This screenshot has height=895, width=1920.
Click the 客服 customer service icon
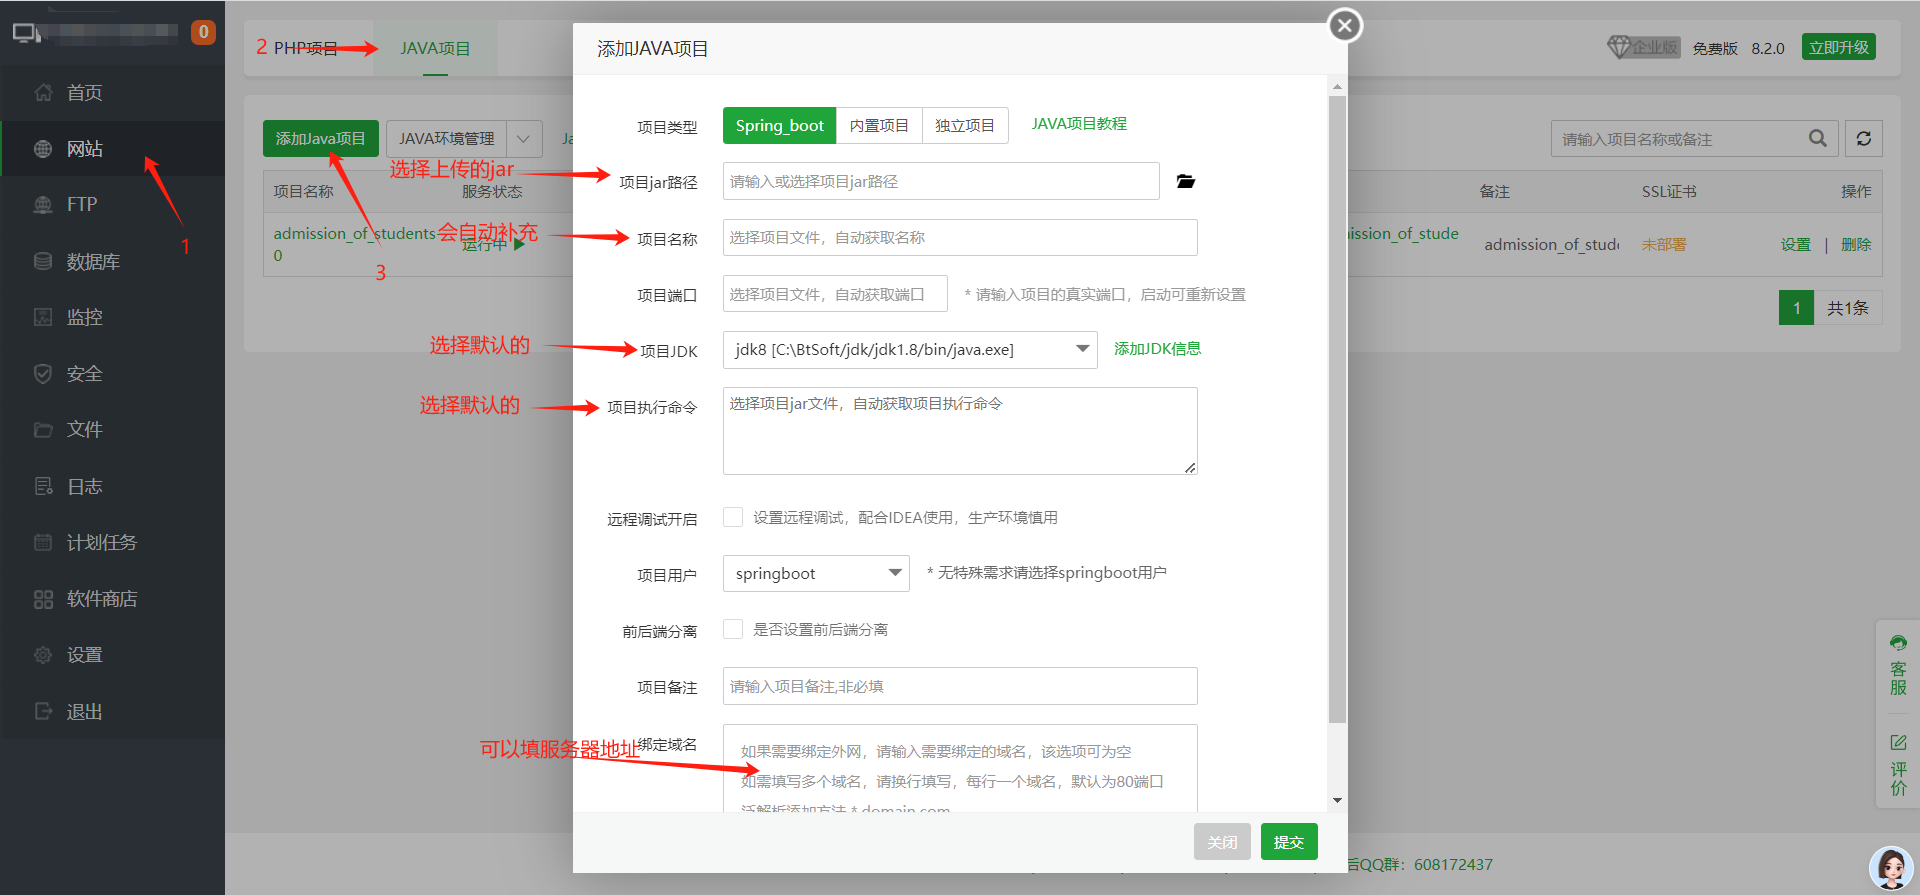1897,665
